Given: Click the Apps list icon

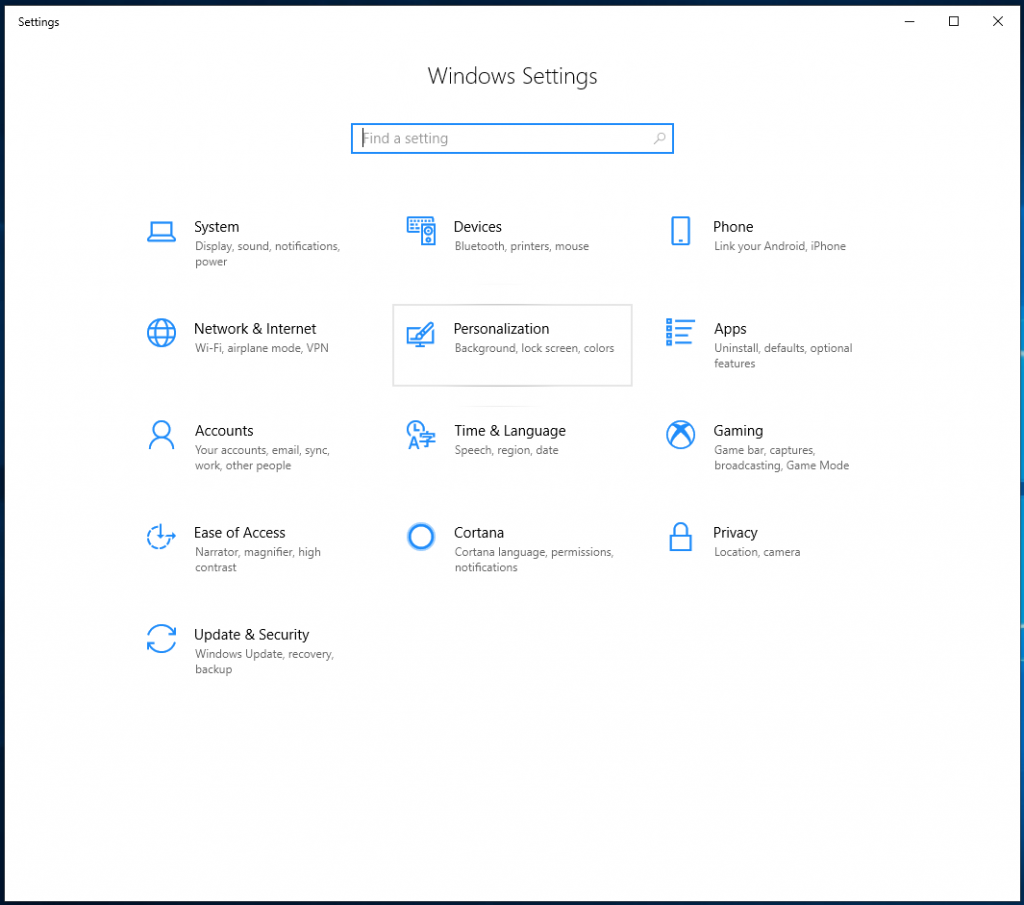Looking at the screenshot, I should point(681,333).
